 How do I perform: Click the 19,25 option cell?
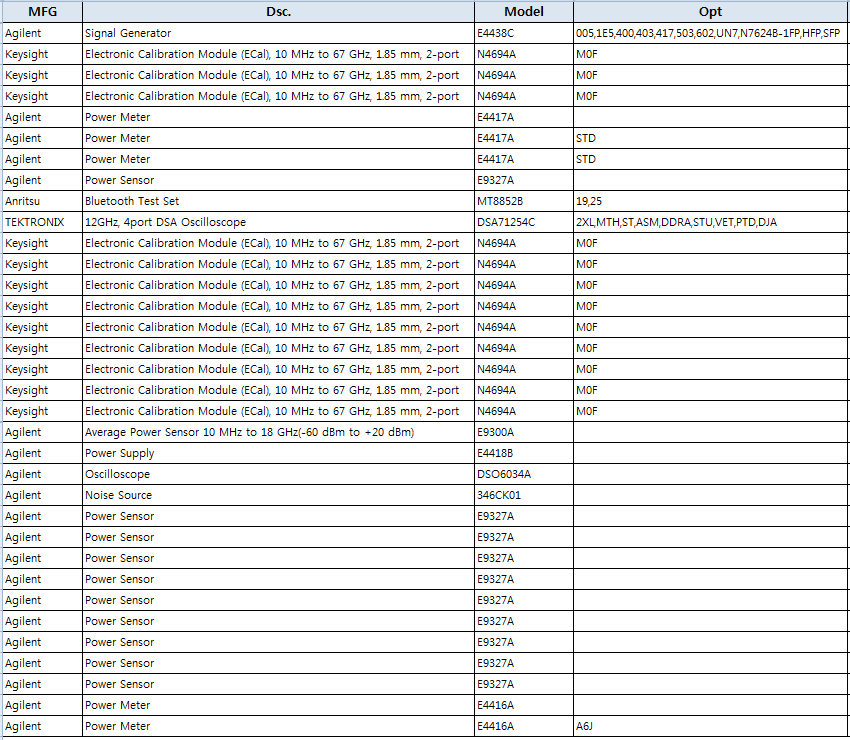pos(711,201)
